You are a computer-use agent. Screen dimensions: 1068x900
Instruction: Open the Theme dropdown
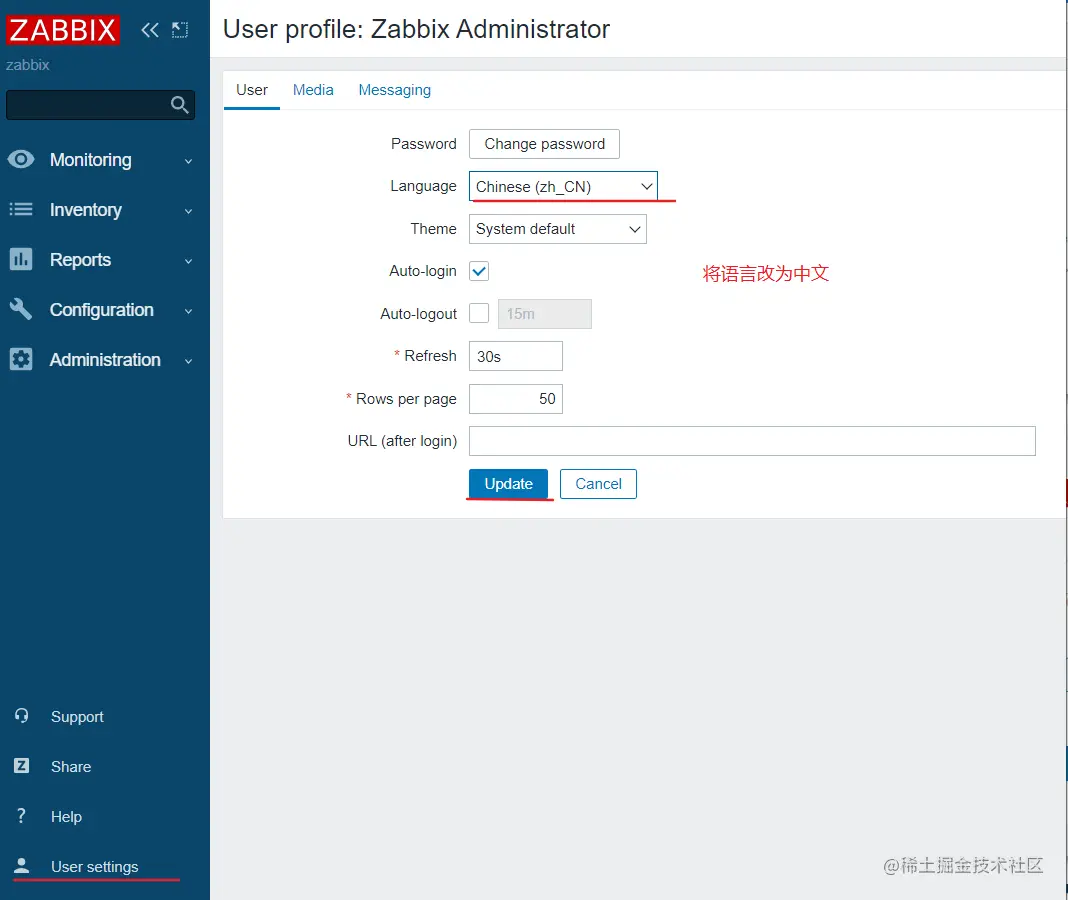click(558, 229)
